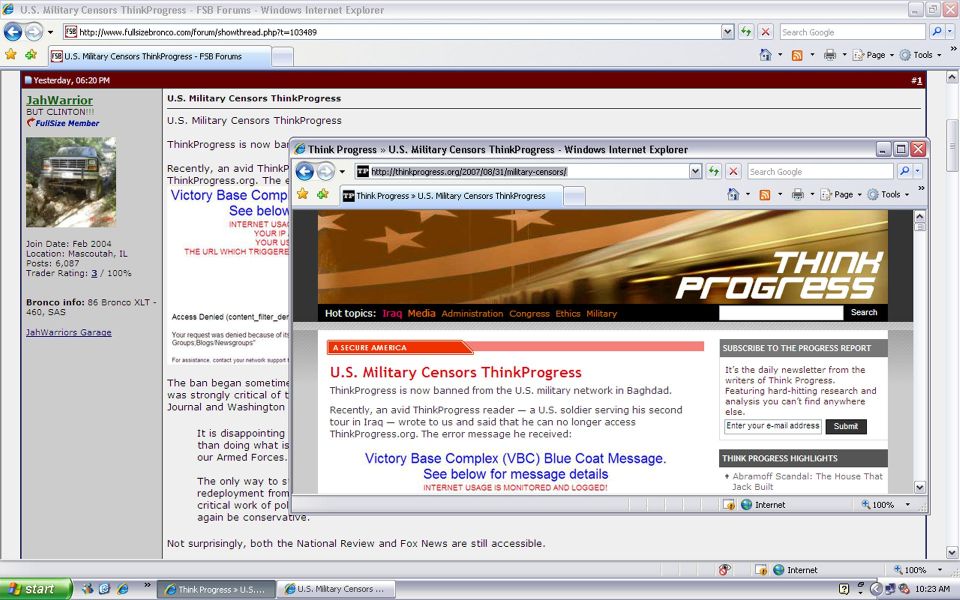Click the Think Progress site Search button
The image size is (960, 600).
(x=864, y=312)
